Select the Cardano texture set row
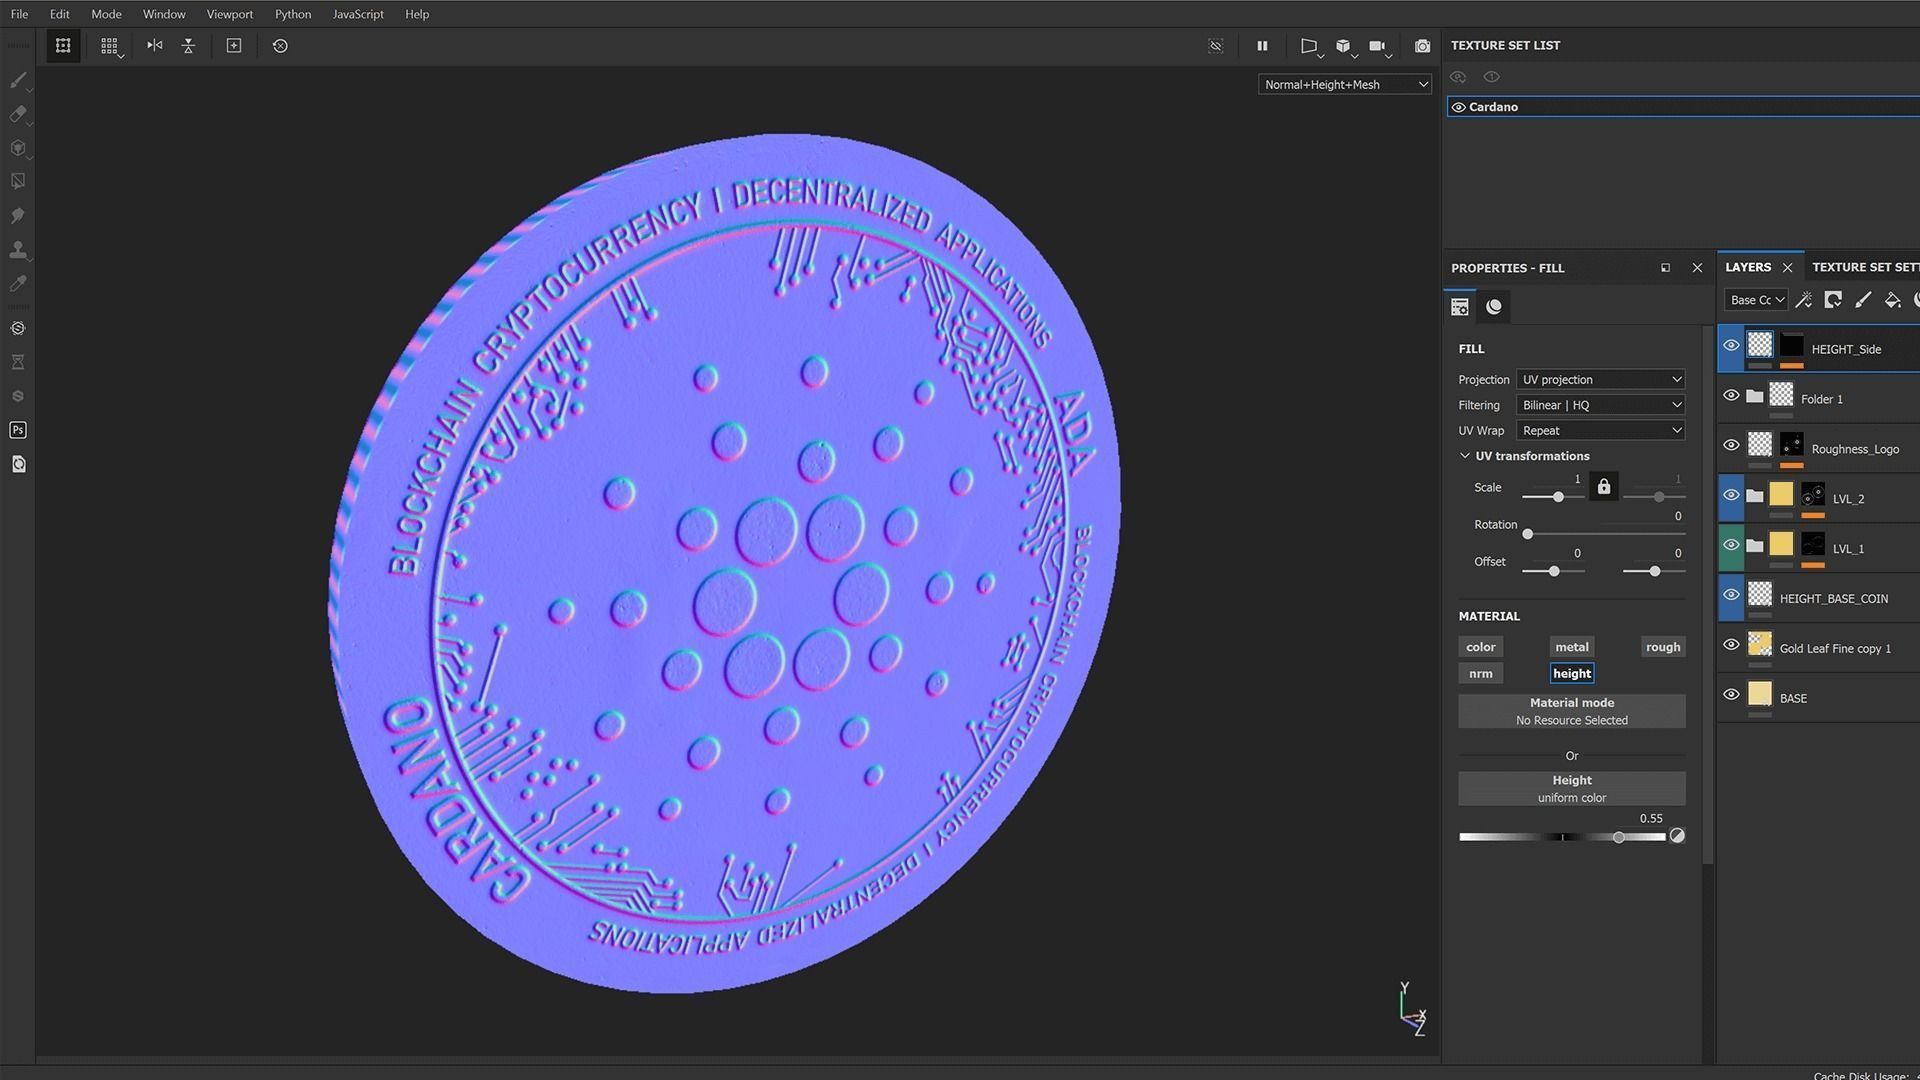This screenshot has height=1080, width=1920. click(1683, 107)
